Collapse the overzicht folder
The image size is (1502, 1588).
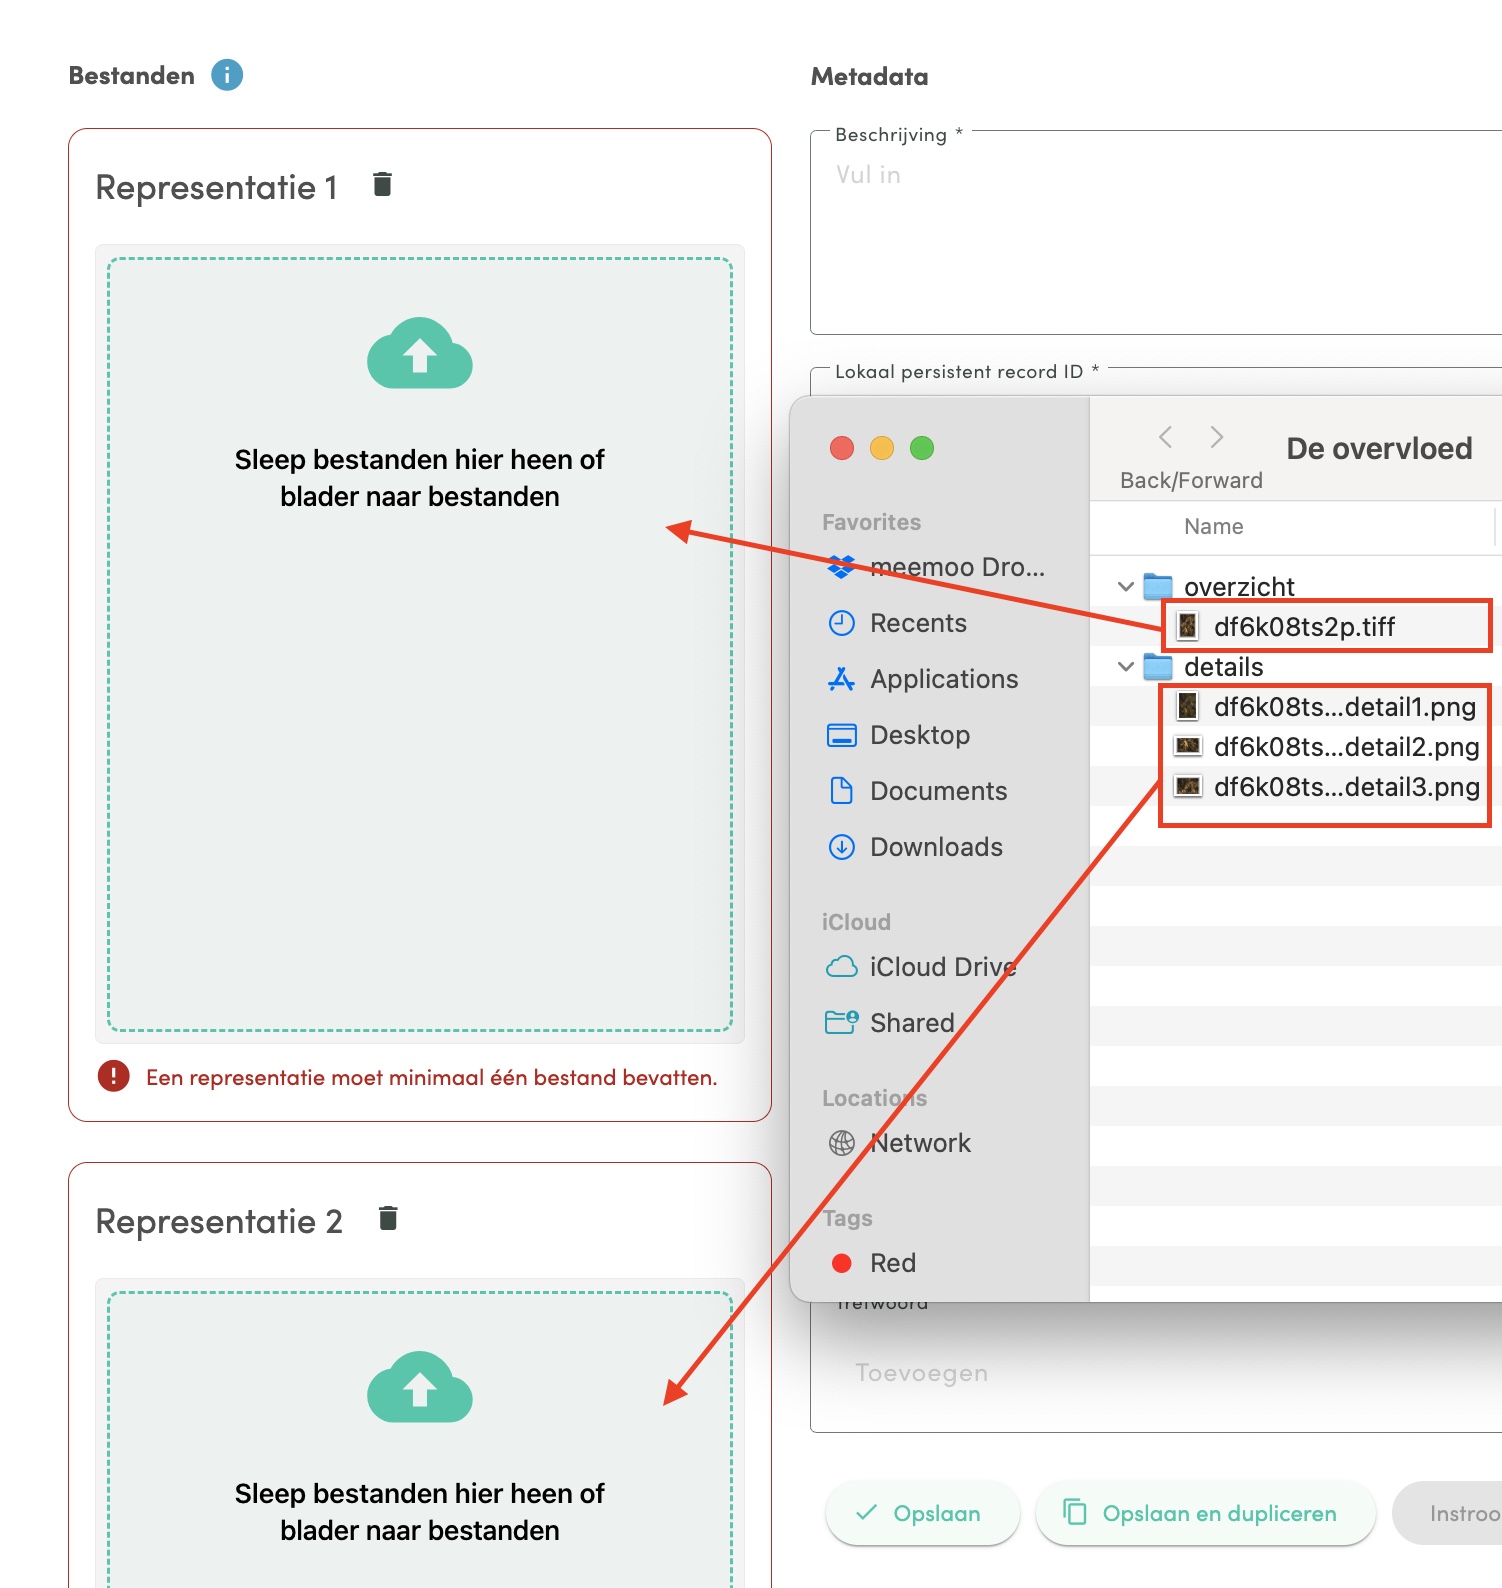(x=1126, y=586)
